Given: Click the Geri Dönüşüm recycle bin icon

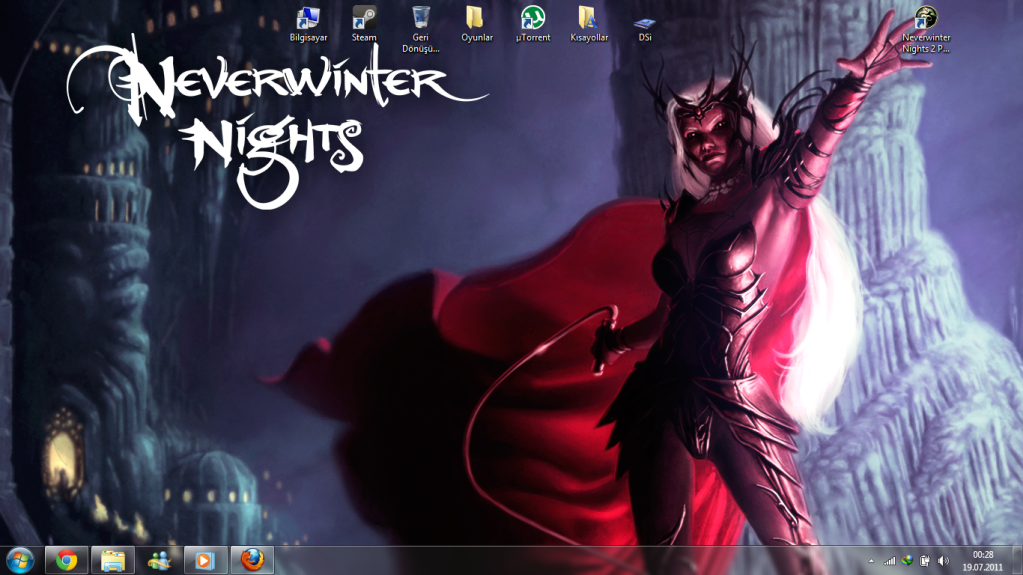Looking at the screenshot, I should pyautogui.click(x=421, y=19).
